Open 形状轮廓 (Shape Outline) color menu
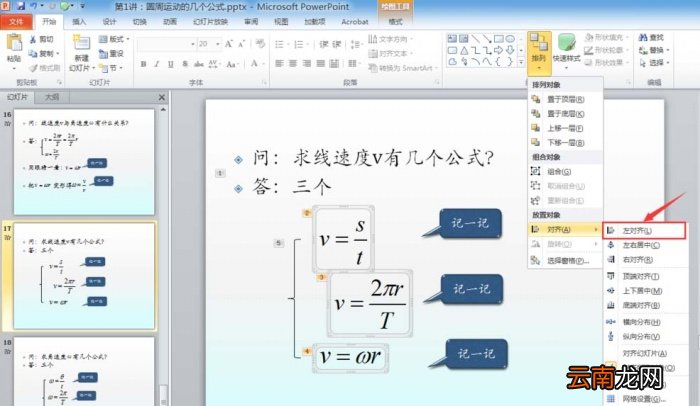 coord(606,50)
